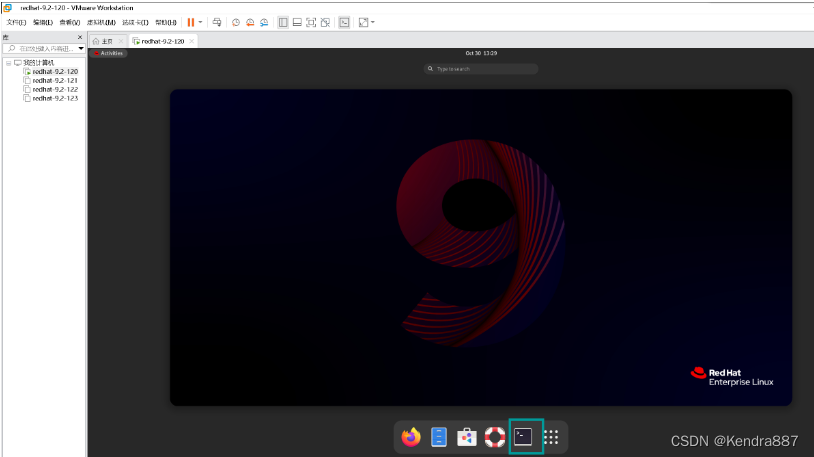Viewport: 814px width, 457px height.
Task: Toggle the thumbnail bar view icon
Action: pyautogui.click(x=297, y=22)
